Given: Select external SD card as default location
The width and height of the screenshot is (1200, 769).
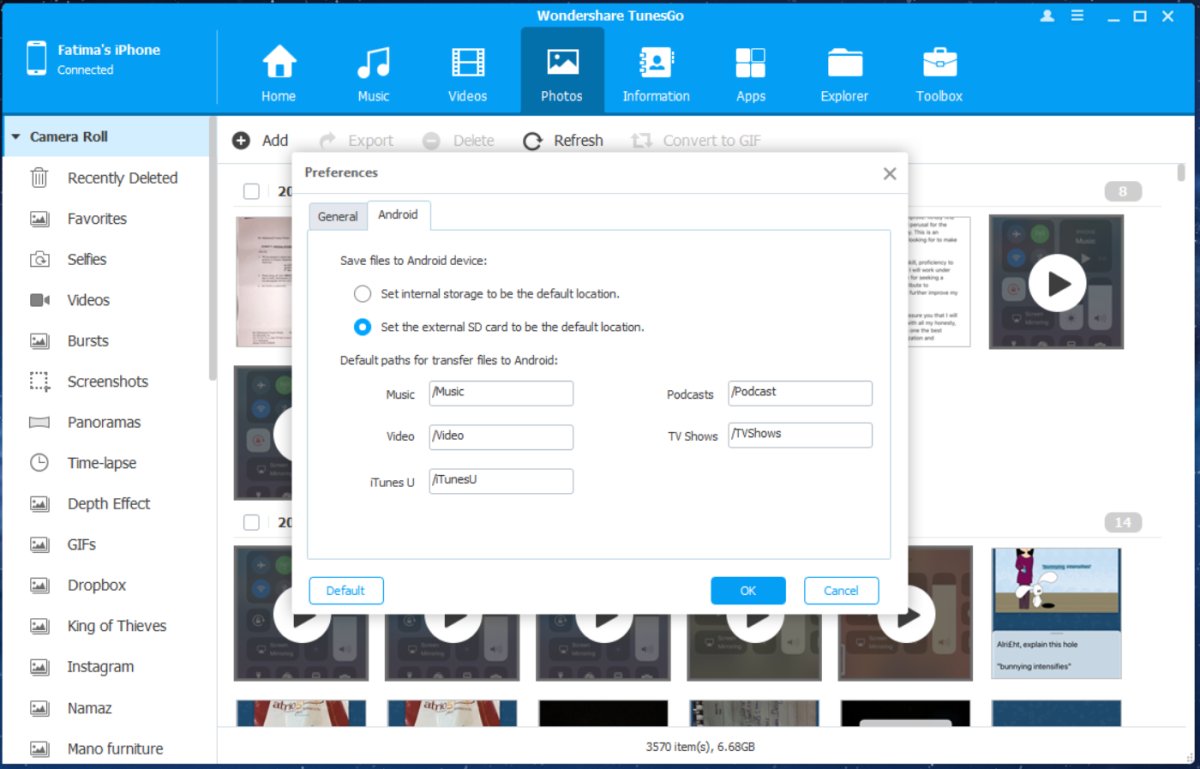Looking at the screenshot, I should point(362,327).
